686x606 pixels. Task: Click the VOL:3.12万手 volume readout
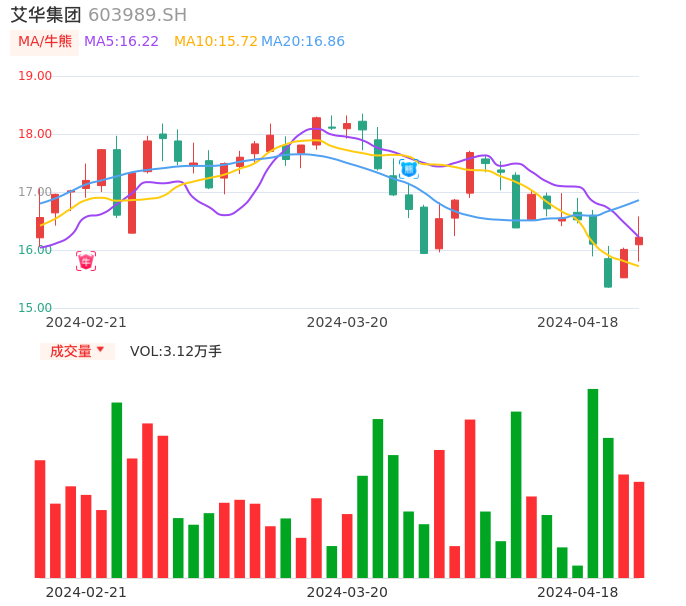pos(176,351)
